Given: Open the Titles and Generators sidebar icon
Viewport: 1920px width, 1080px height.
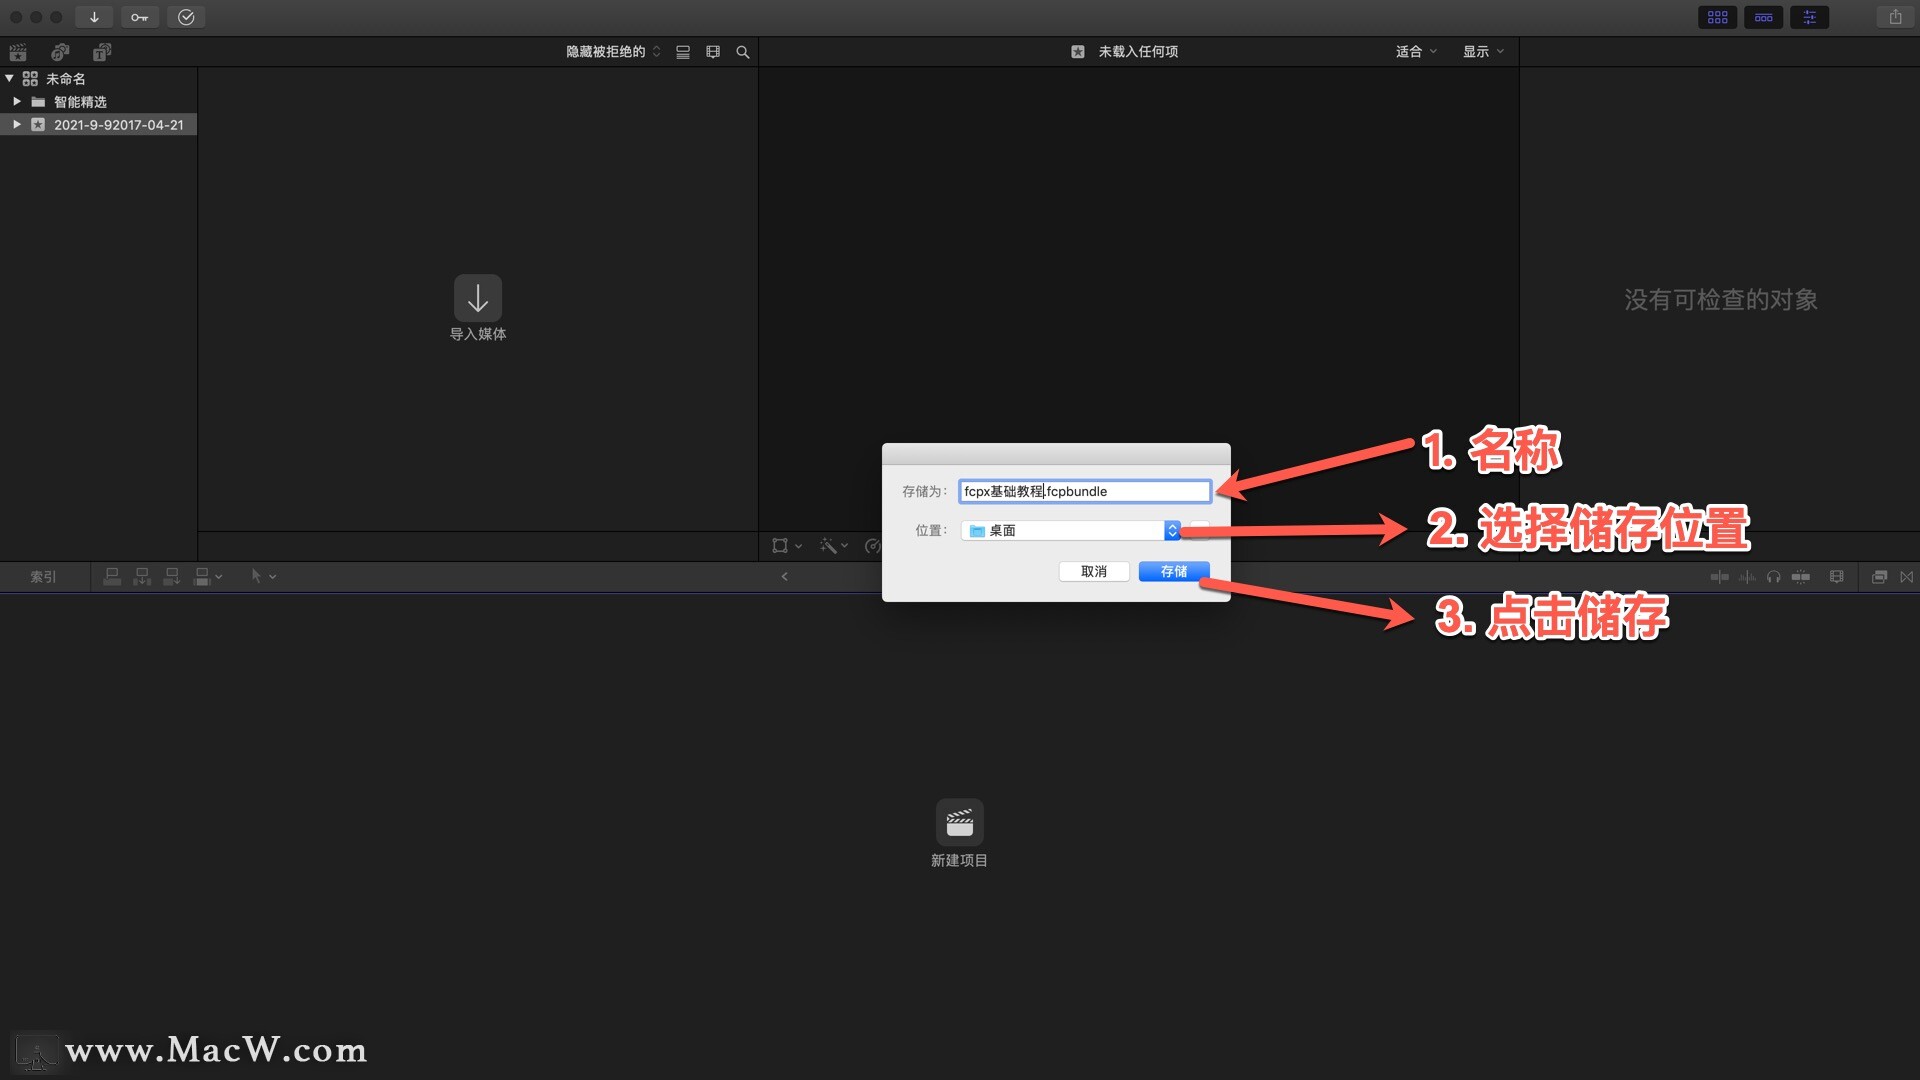Looking at the screenshot, I should (102, 52).
